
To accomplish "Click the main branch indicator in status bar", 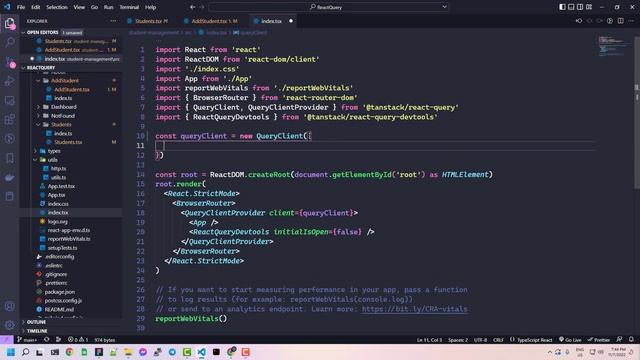I will 27,340.
